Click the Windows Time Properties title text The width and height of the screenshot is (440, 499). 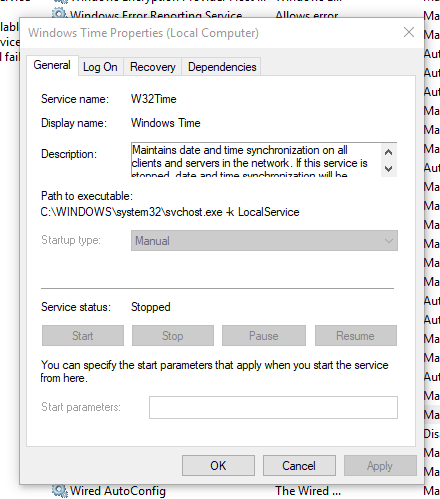[x=143, y=33]
